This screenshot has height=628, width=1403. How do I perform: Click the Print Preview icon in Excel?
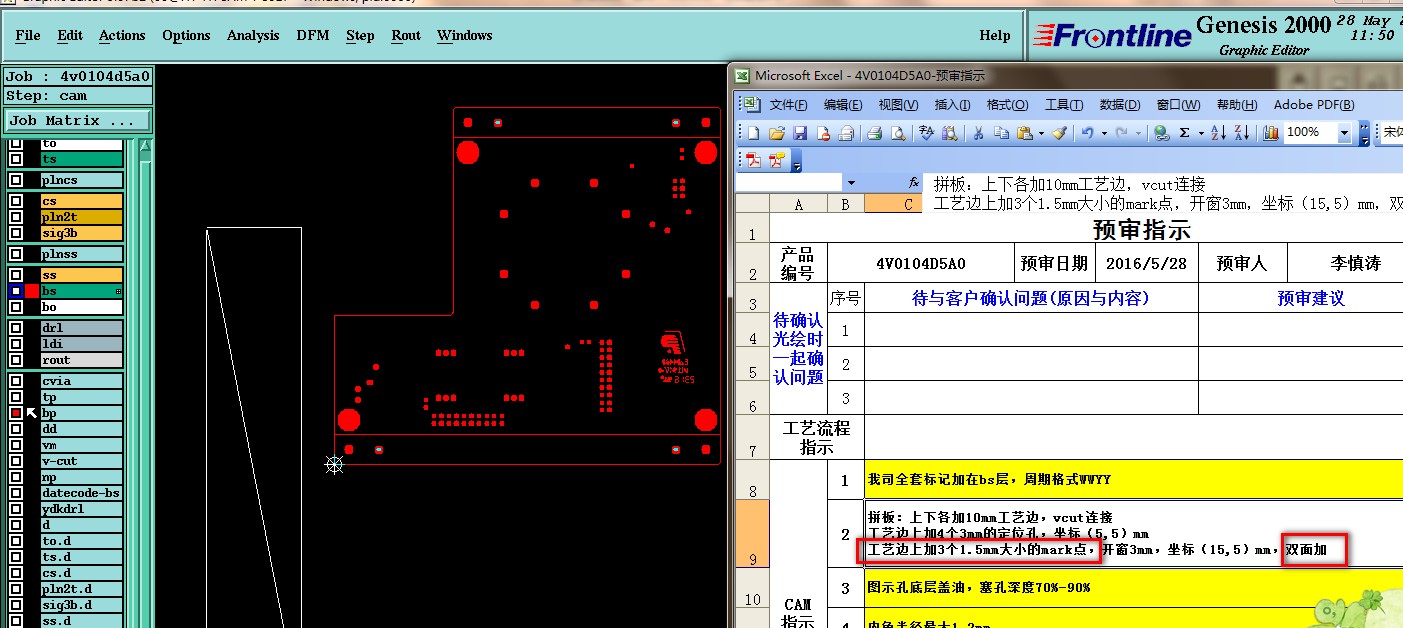[898, 133]
